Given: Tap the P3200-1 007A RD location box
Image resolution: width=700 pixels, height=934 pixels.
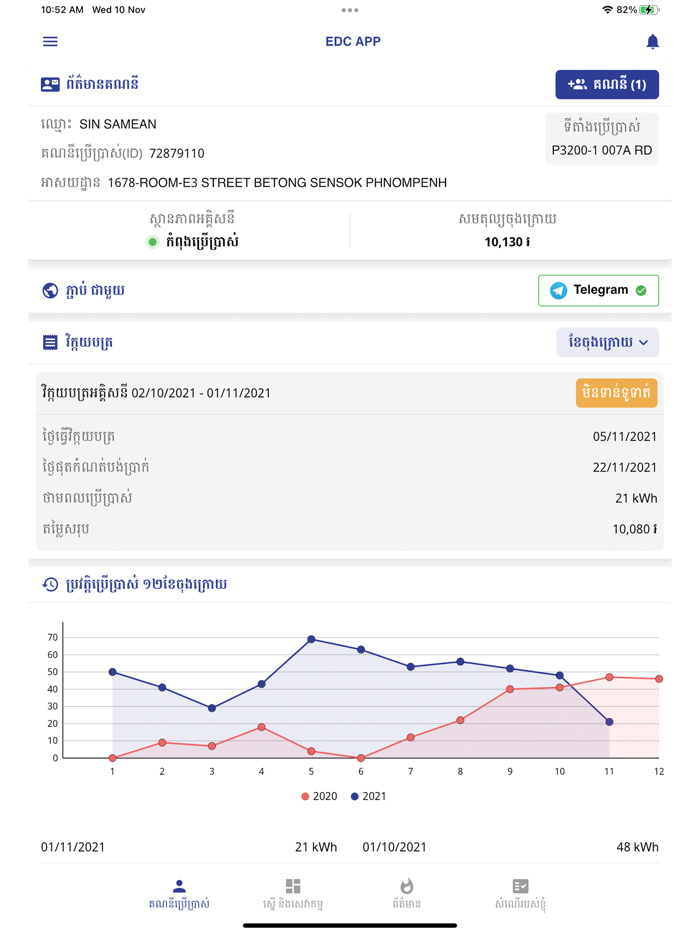Looking at the screenshot, I should click(x=602, y=140).
